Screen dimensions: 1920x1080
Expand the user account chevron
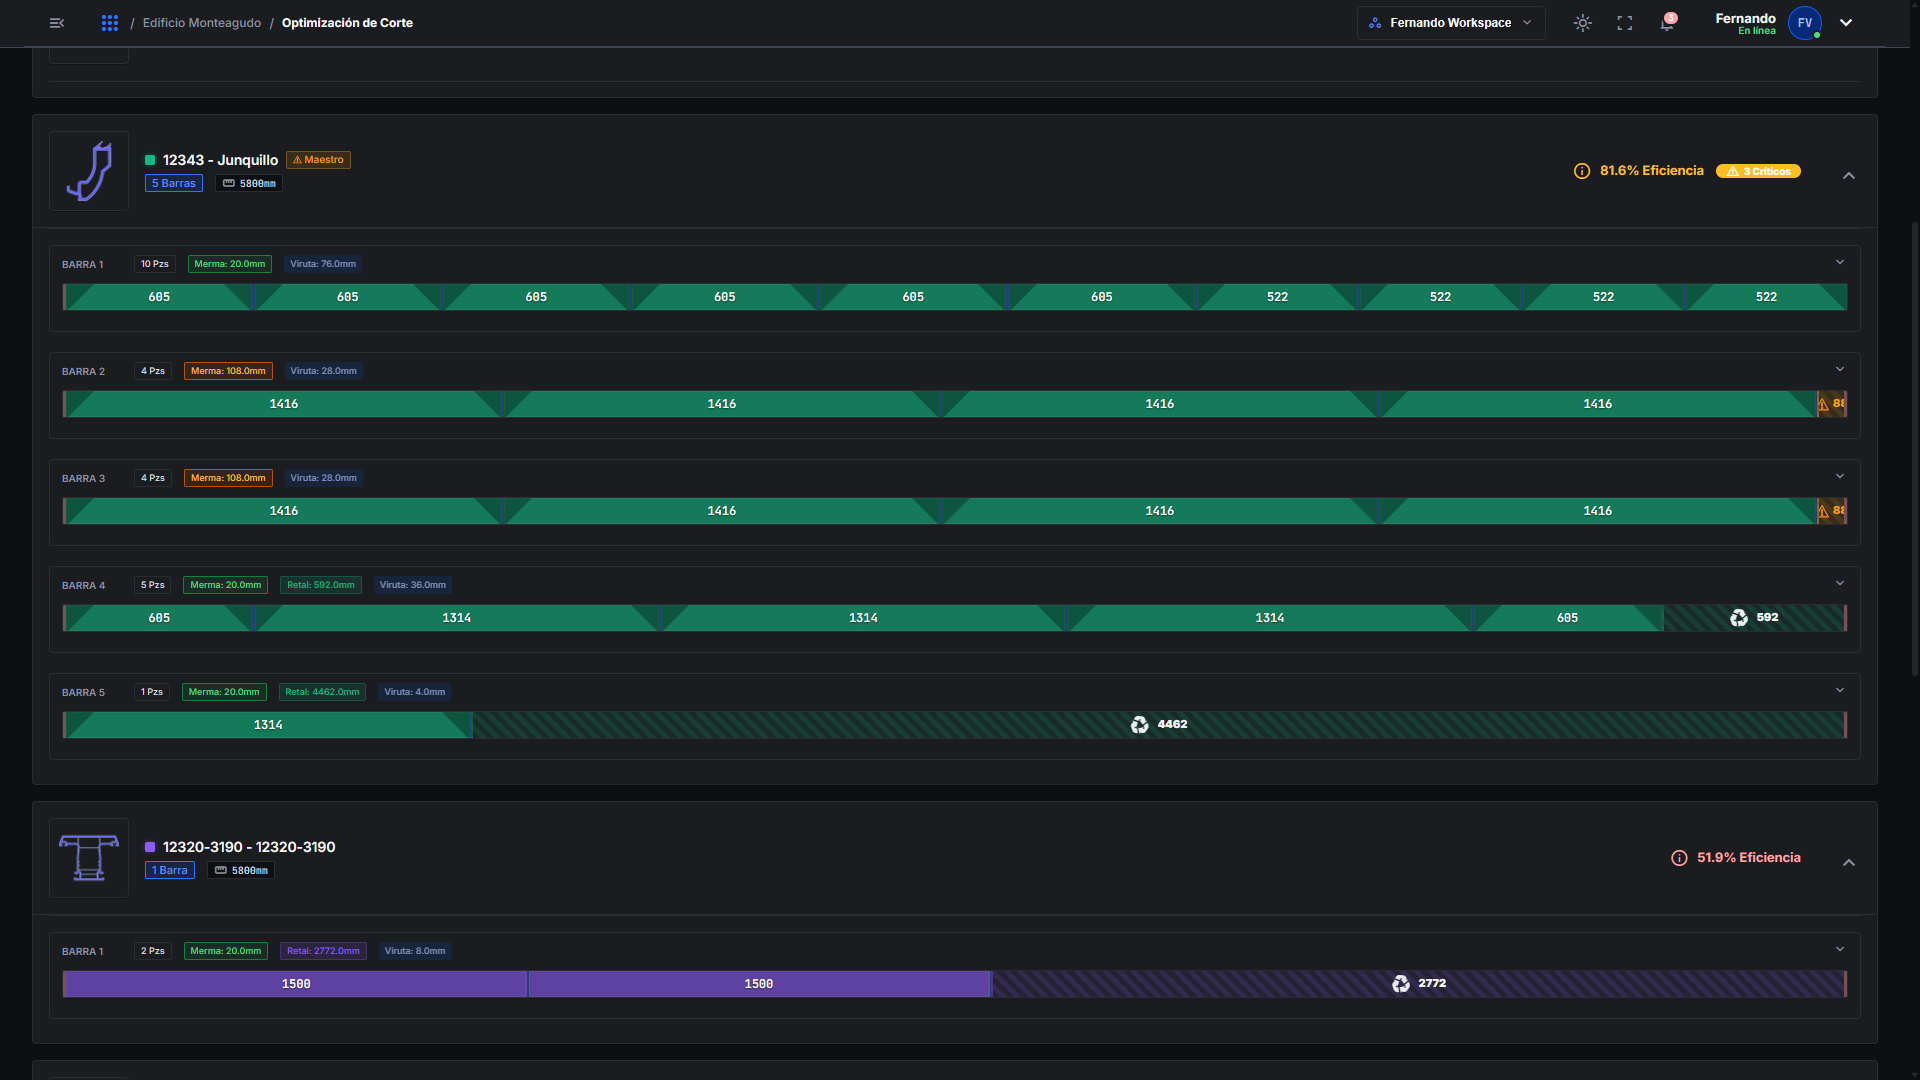click(1846, 23)
